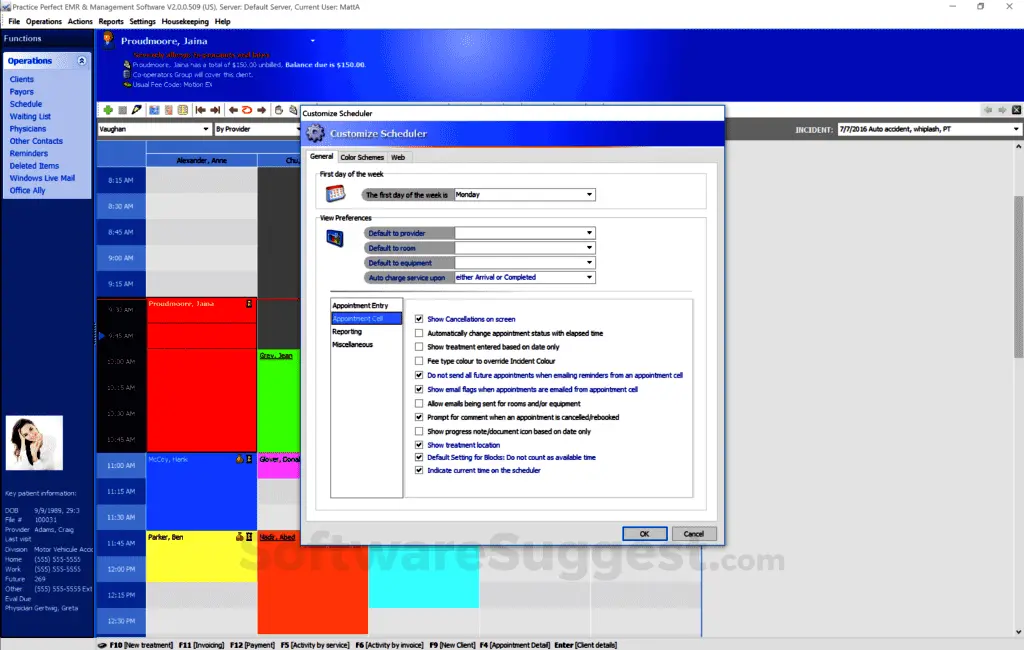This screenshot has height=650, width=1024.
Task: Click the calendar icon under First day of week
Action: click(x=335, y=194)
